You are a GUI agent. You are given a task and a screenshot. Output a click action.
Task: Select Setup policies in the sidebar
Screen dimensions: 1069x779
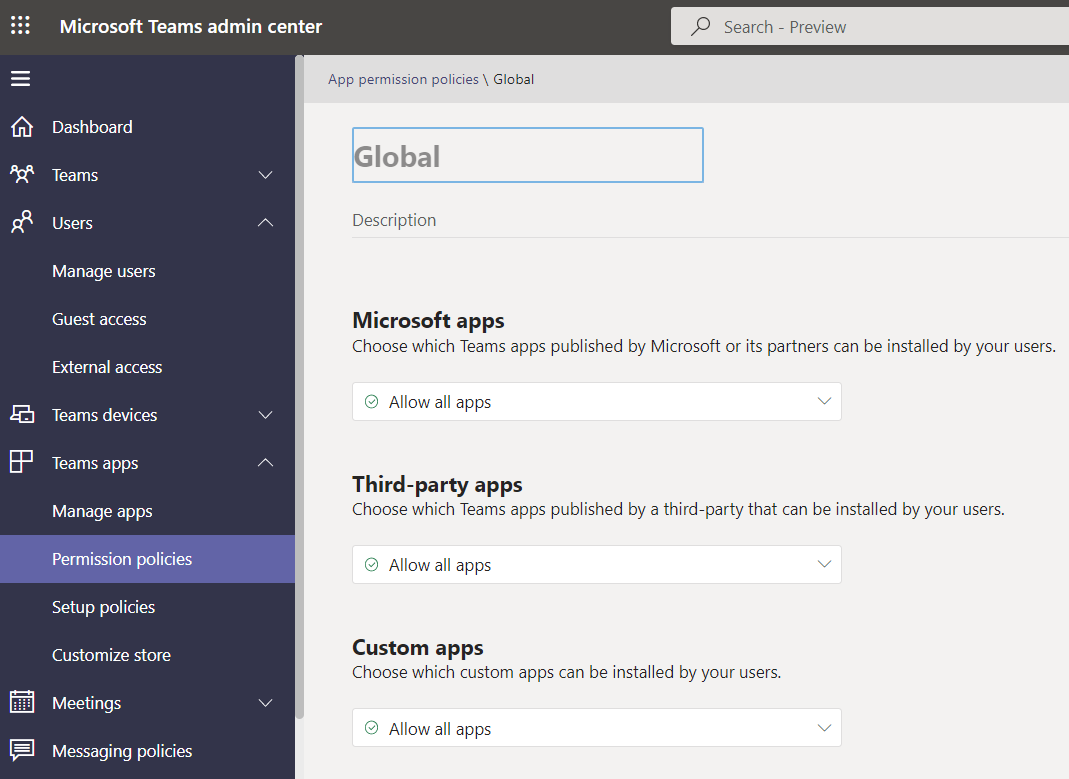point(103,607)
